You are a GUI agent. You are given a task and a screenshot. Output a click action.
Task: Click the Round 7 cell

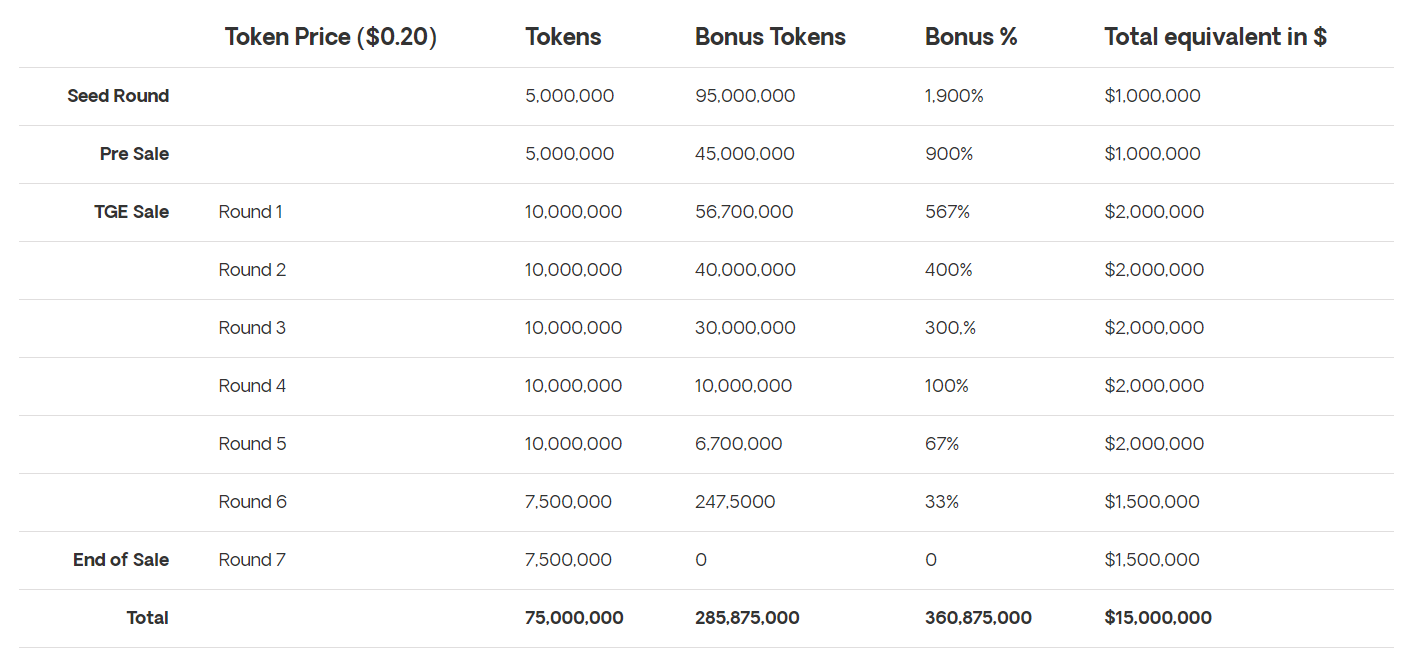252,560
